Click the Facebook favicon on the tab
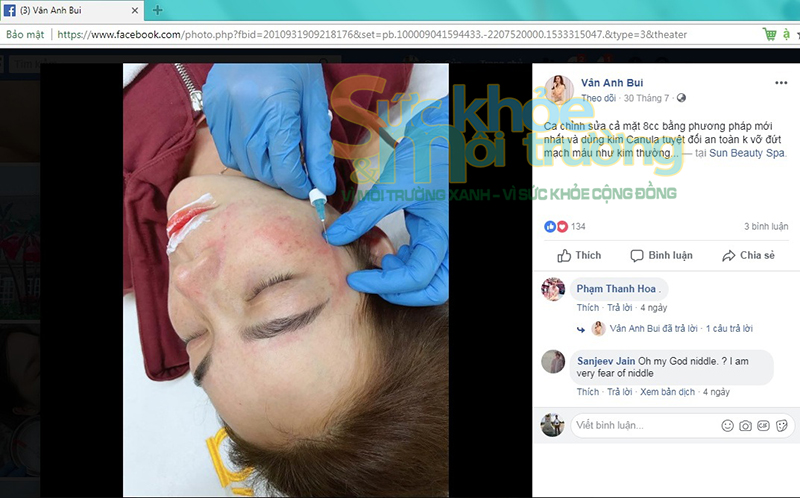Viewport: 800px width, 498px height. tap(9, 10)
